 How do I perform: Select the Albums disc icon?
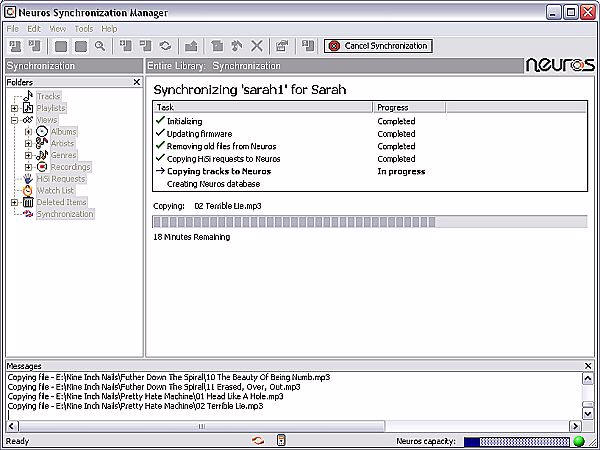pyautogui.click(x=42, y=132)
